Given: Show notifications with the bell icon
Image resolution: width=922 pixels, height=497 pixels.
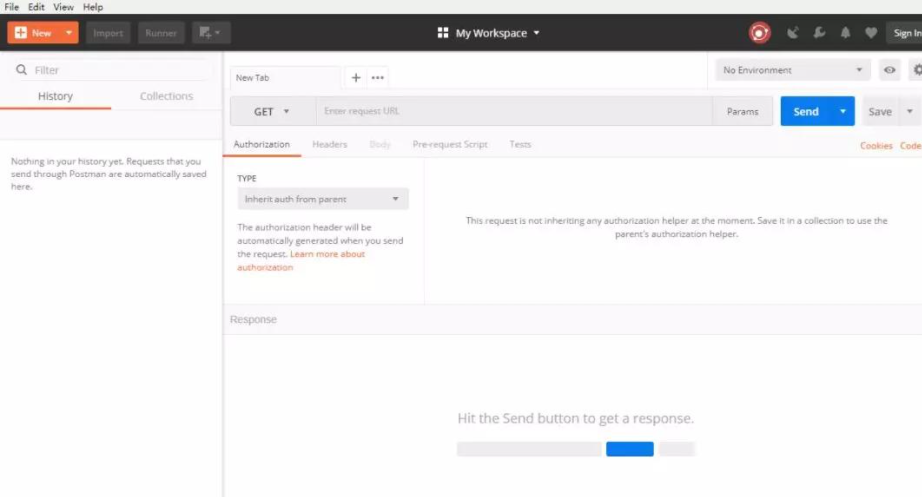Looking at the screenshot, I should 845,33.
